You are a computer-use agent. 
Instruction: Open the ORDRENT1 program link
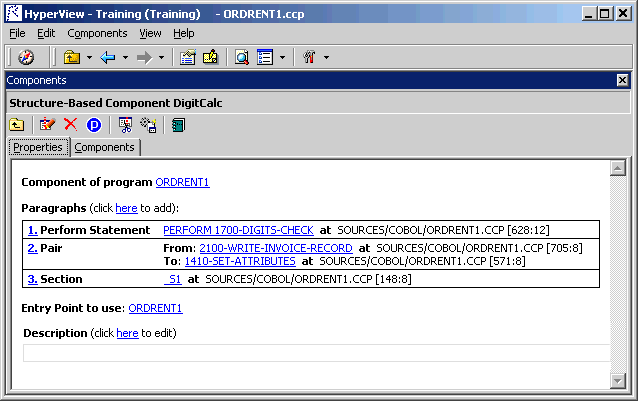(x=182, y=182)
